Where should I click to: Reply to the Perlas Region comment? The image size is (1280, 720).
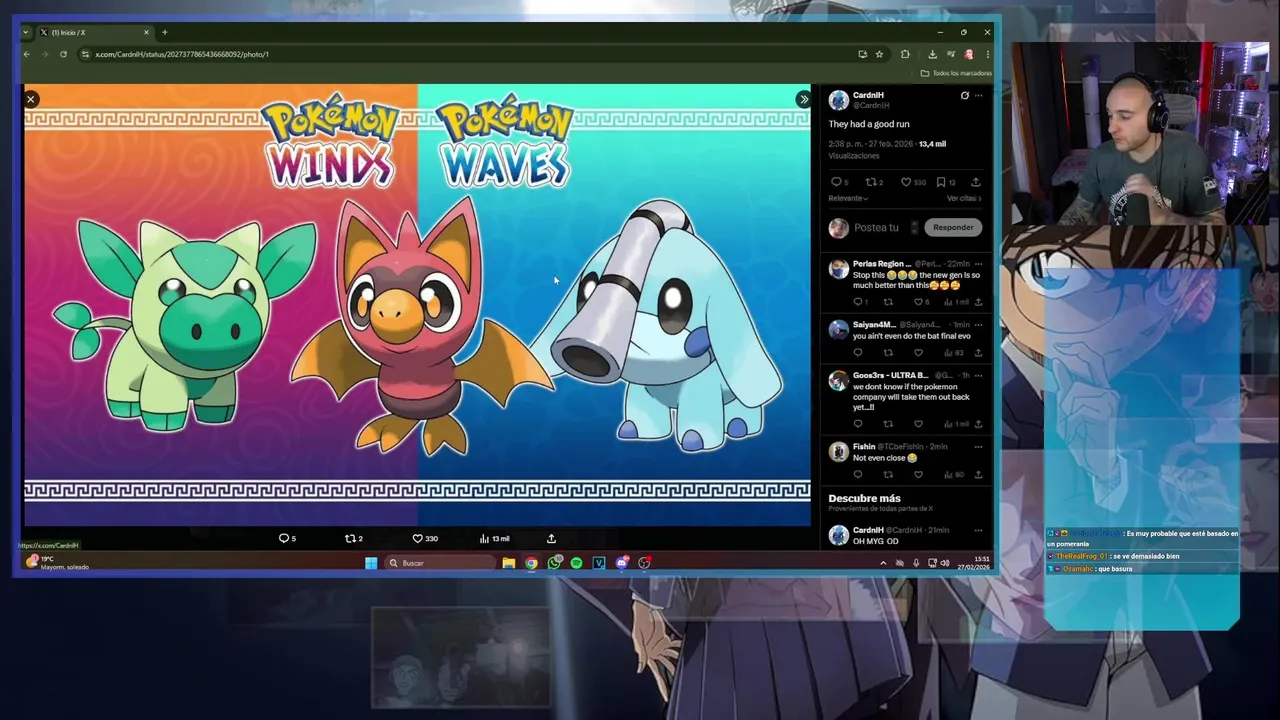857,302
